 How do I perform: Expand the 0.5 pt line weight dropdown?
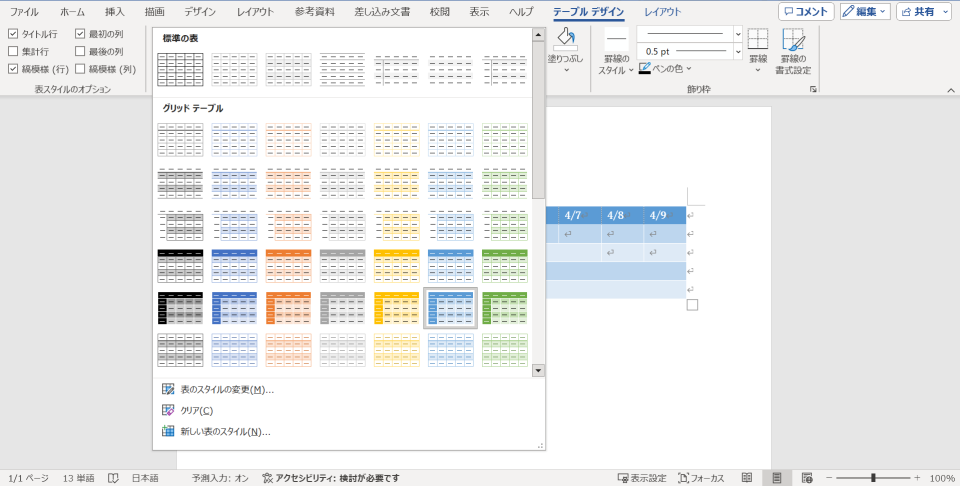click(x=738, y=51)
